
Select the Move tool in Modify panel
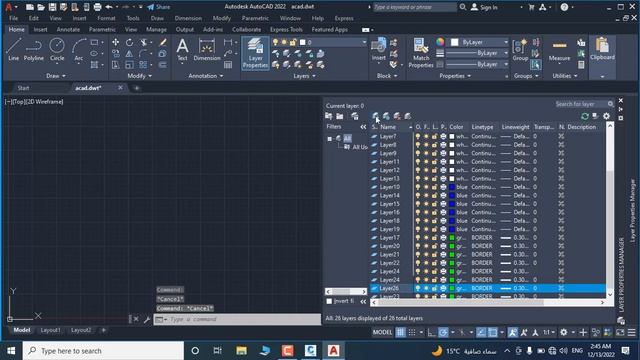[116, 42]
